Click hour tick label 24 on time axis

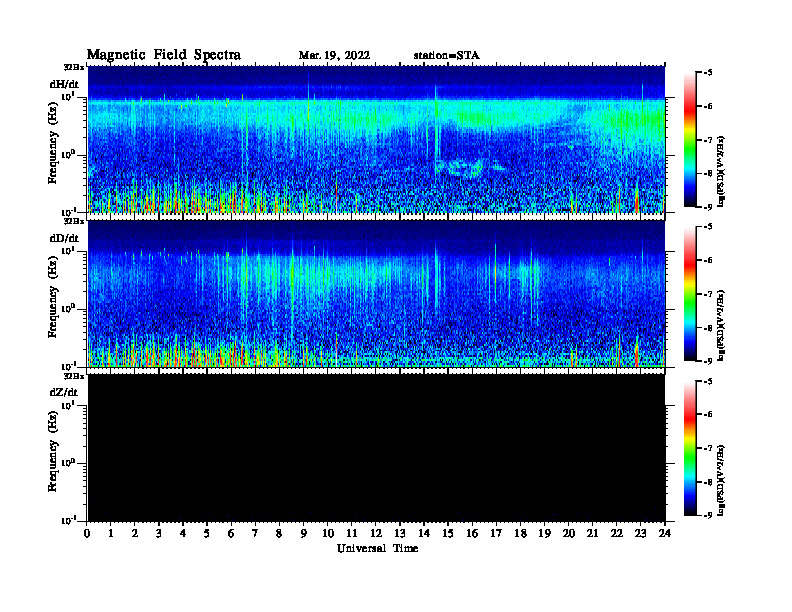coord(665,534)
